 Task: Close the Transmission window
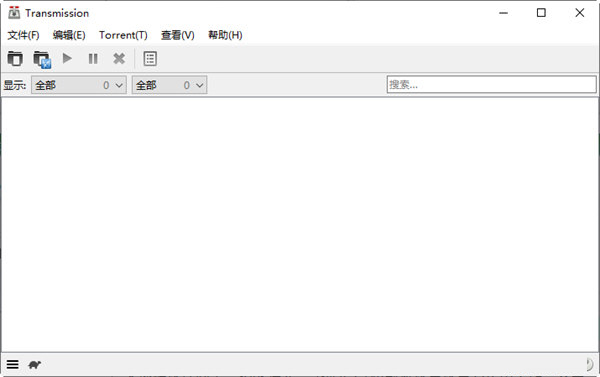(x=580, y=13)
